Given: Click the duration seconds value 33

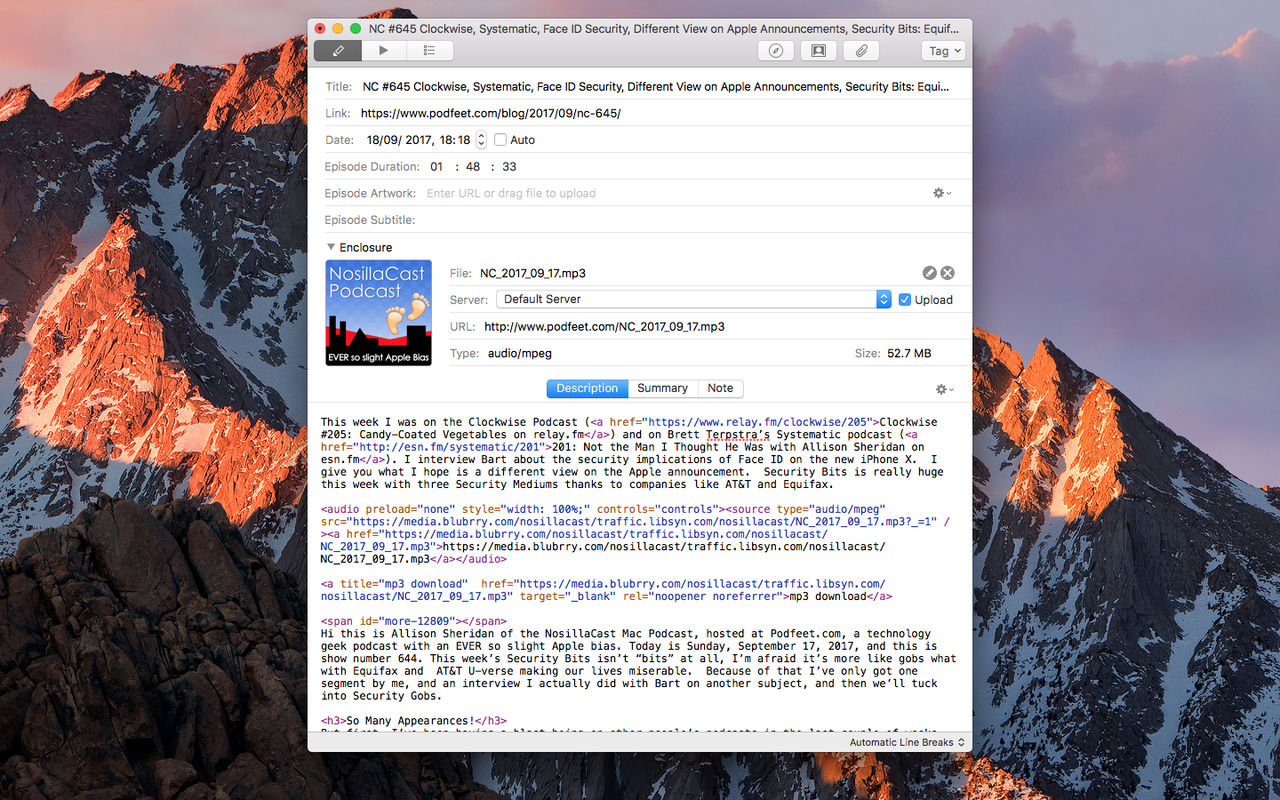Looking at the screenshot, I should (510, 167).
